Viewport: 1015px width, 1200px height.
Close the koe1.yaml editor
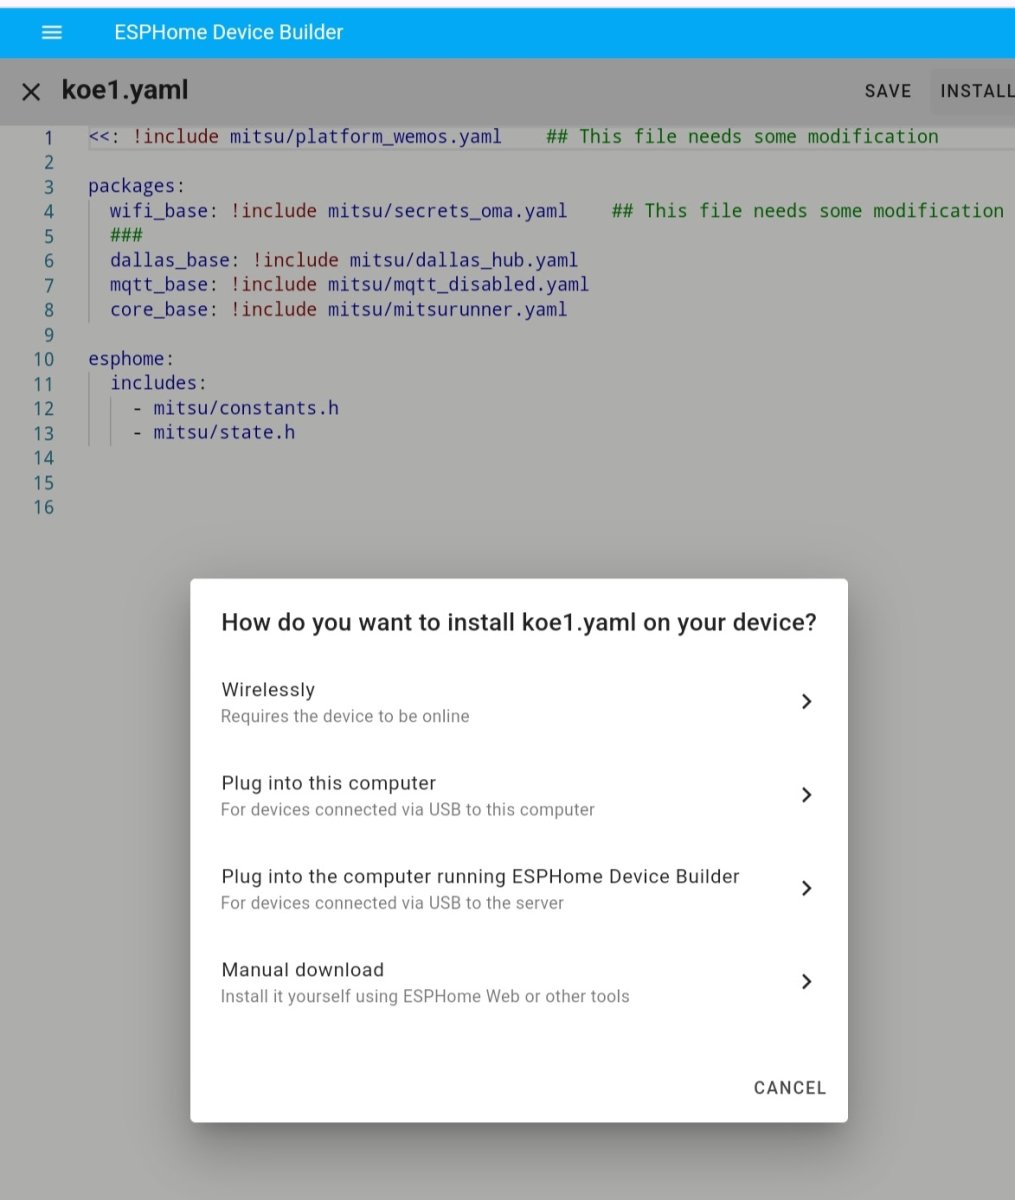point(31,92)
